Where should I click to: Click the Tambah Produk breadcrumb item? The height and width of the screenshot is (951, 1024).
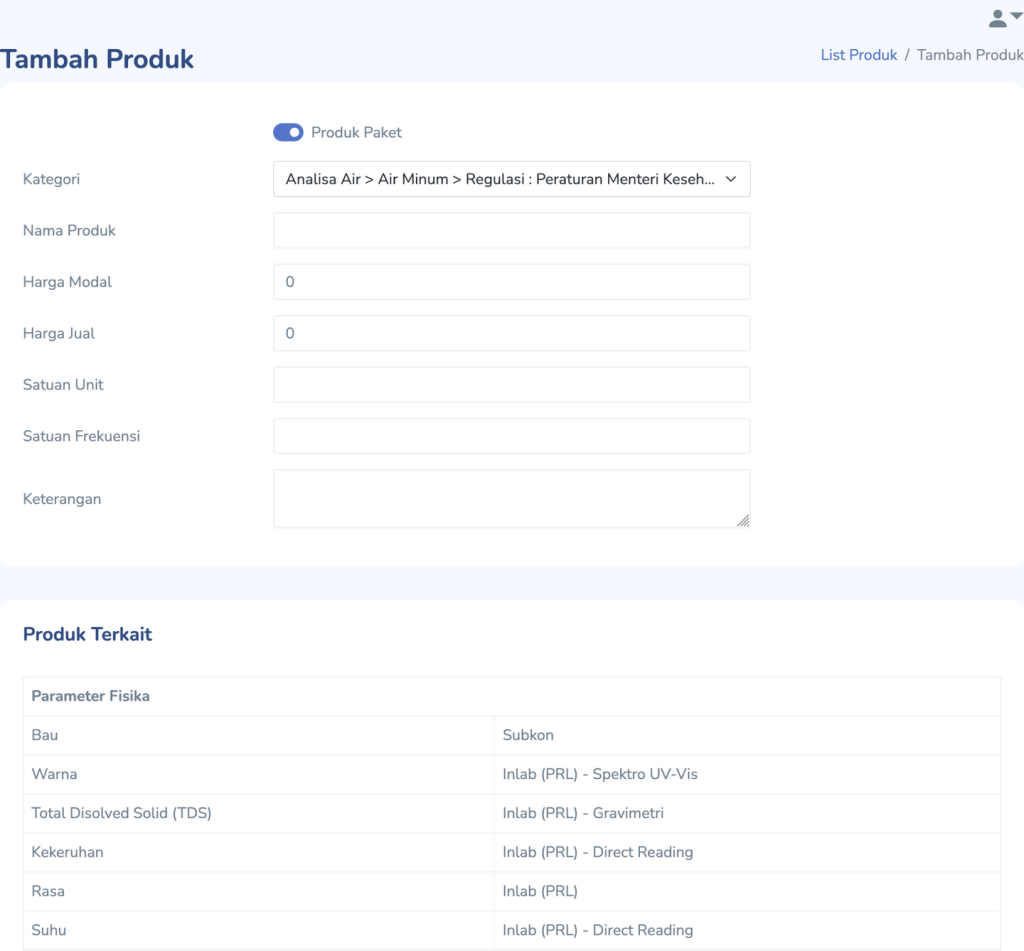click(x=969, y=55)
